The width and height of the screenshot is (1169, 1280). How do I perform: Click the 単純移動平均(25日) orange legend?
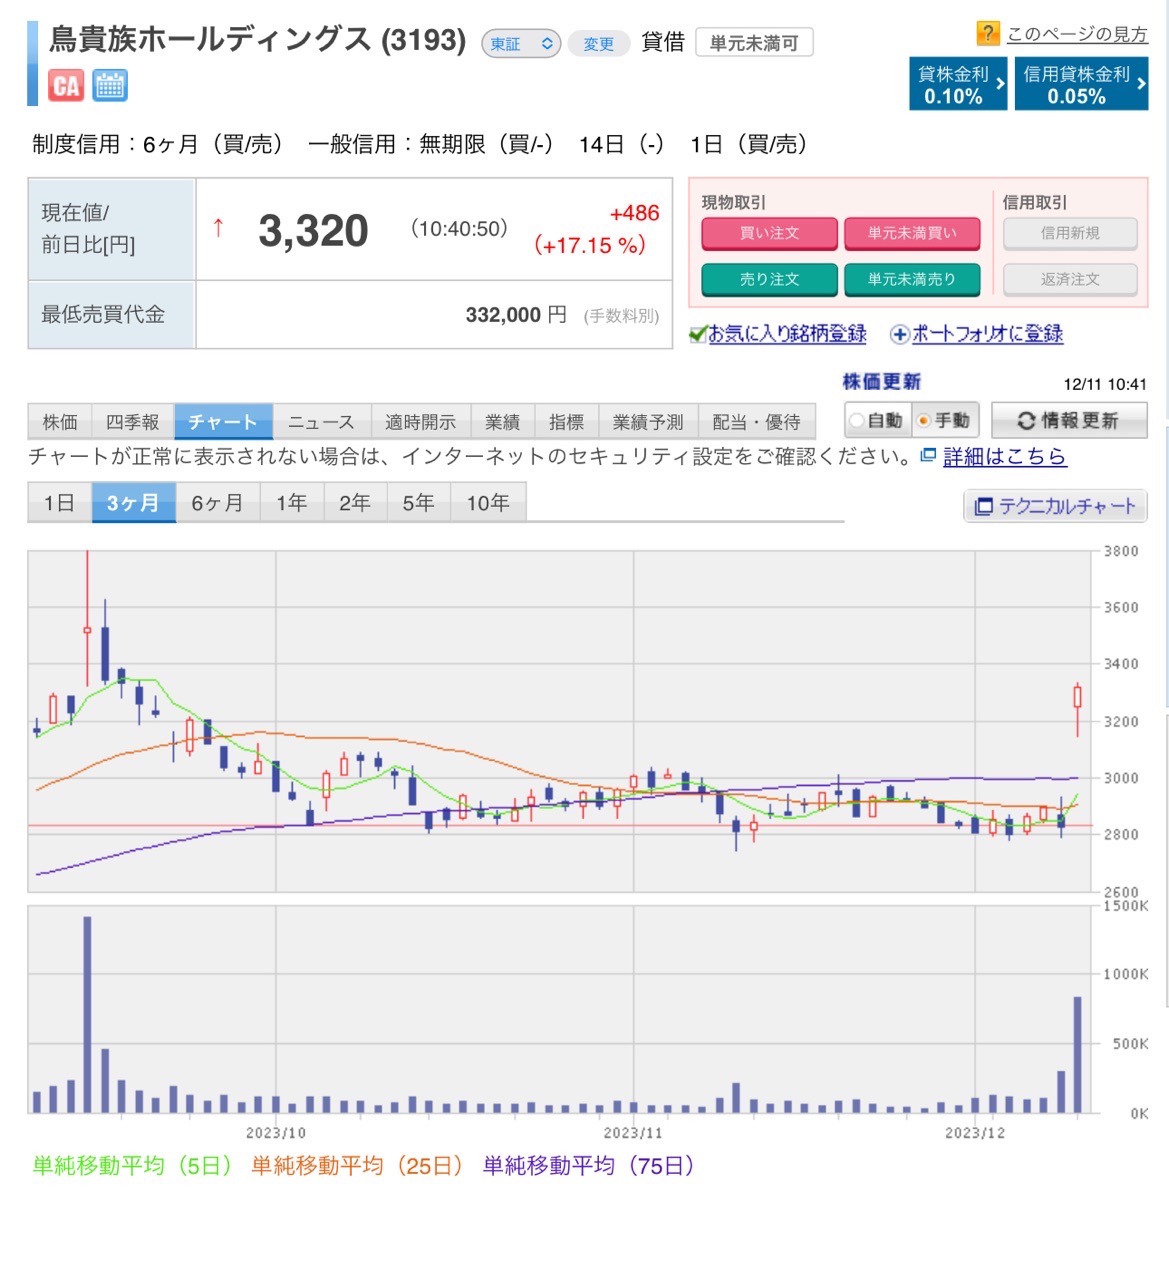coord(357,1166)
